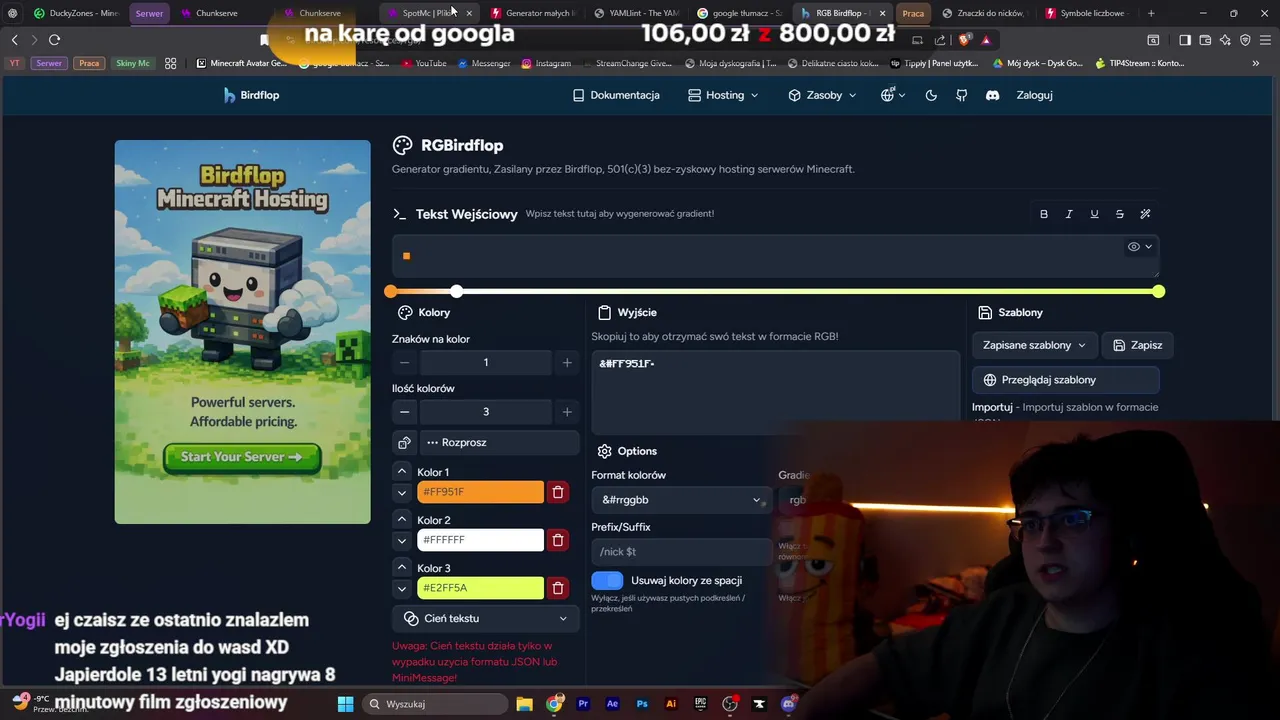Switch to DuckyZones browser tab
This screenshot has height=720, width=1280.
77,13
